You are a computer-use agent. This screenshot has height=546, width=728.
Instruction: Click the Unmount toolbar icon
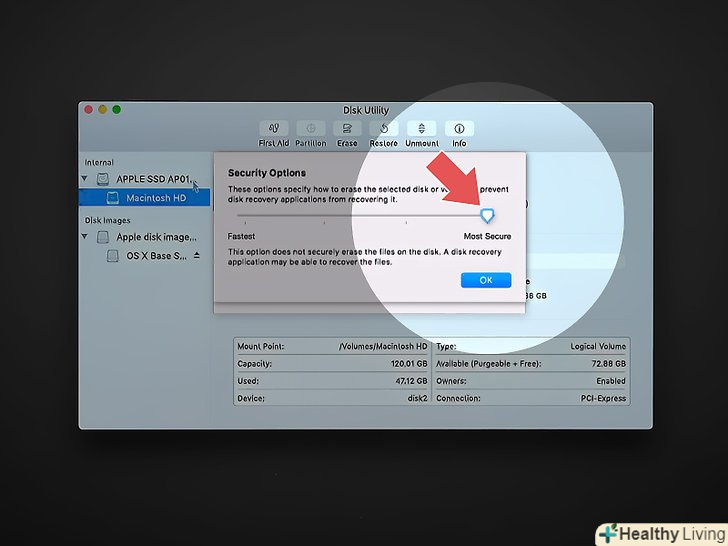point(422,128)
